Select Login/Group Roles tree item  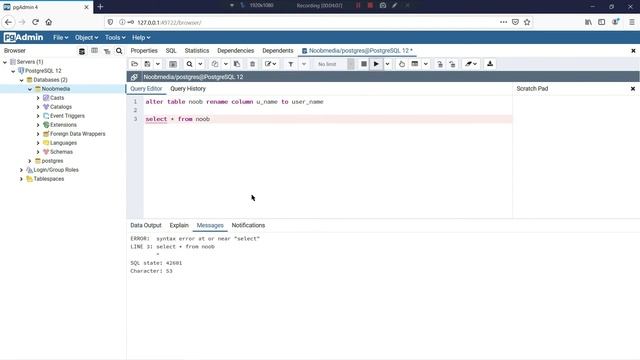tap(56, 170)
